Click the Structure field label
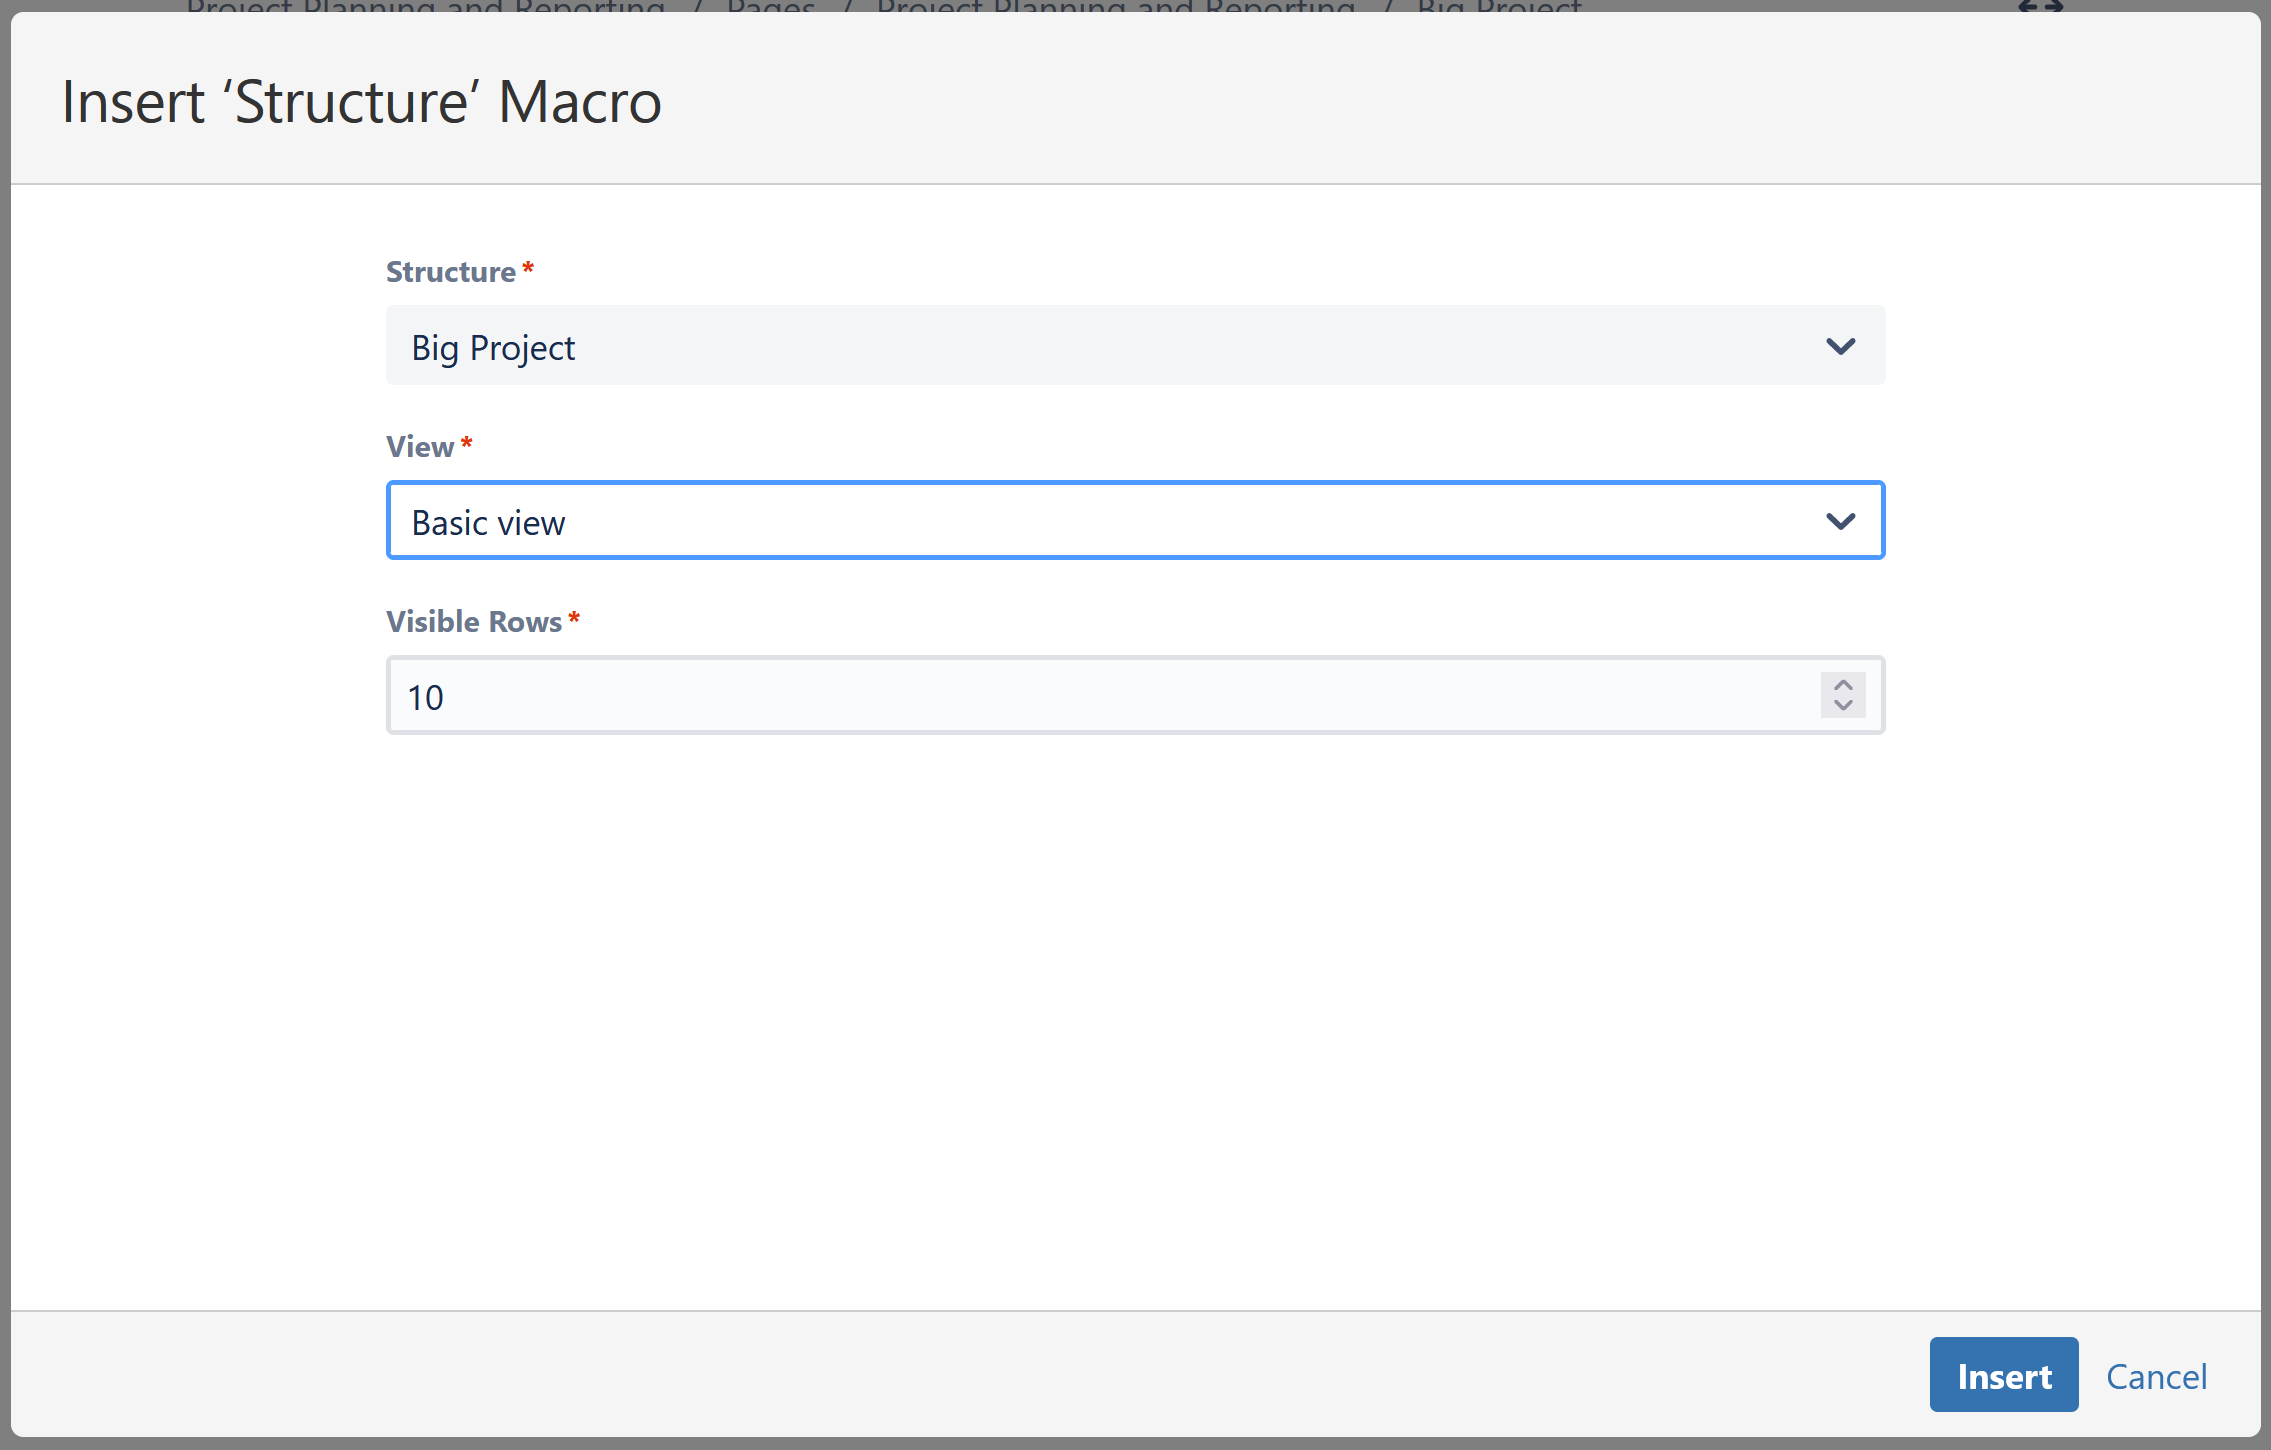The width and height of the screenshot is (2271, 1450). coord(449,271)
